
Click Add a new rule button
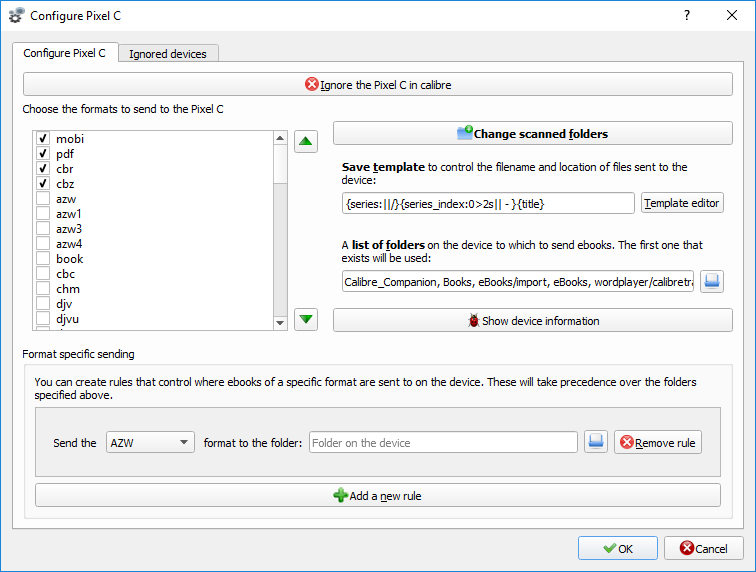coord(378,495)
